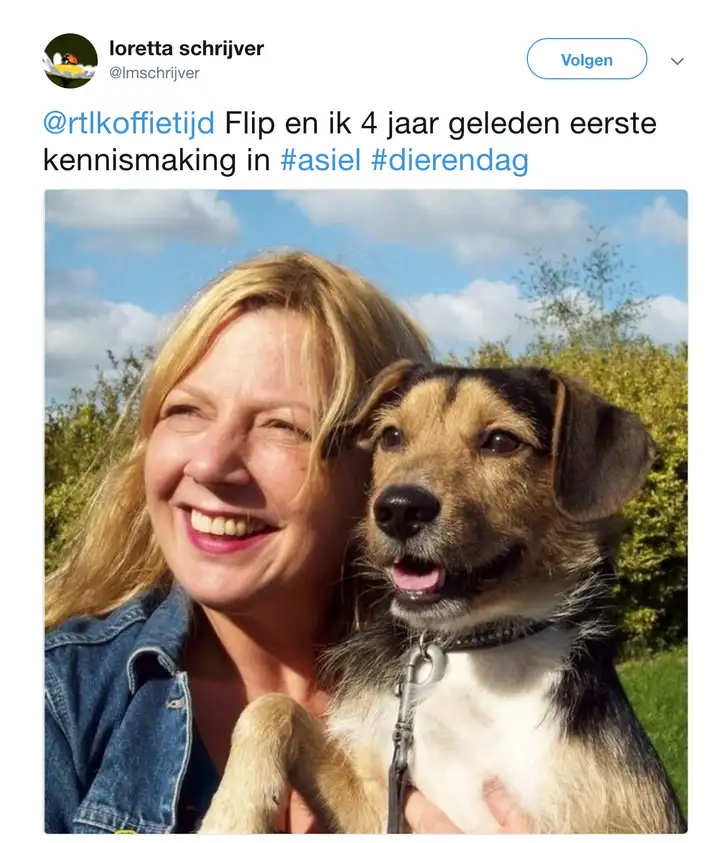
Task: Follow loretta schrijver with Volgen
Action: (x=587, y=59)
